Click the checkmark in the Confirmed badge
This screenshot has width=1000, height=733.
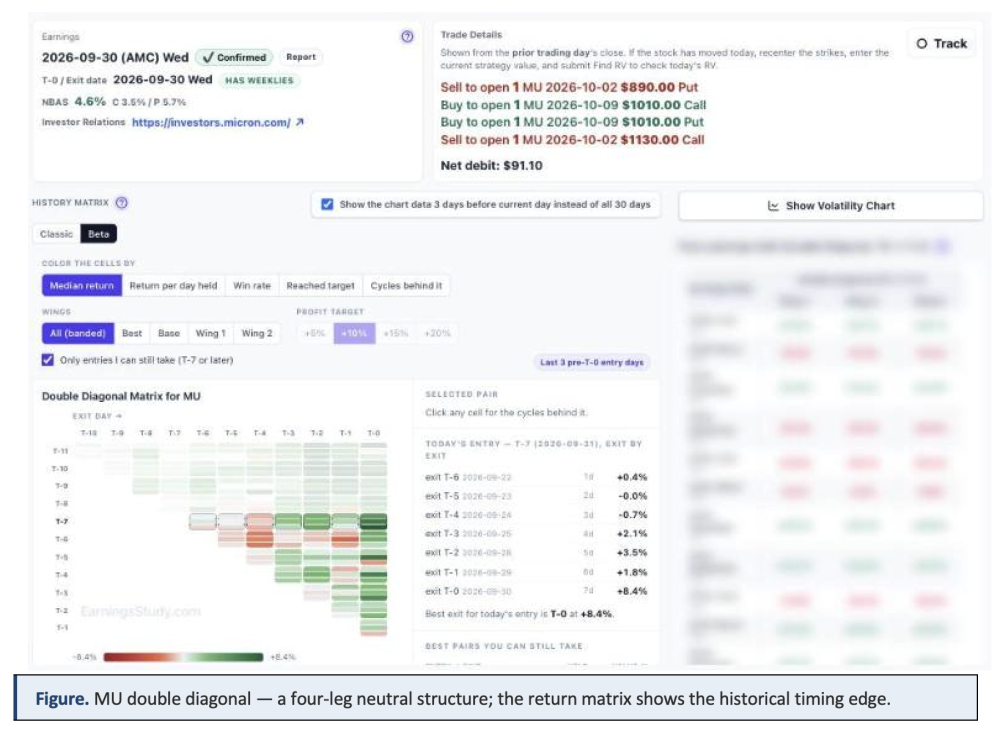[208, 57]
